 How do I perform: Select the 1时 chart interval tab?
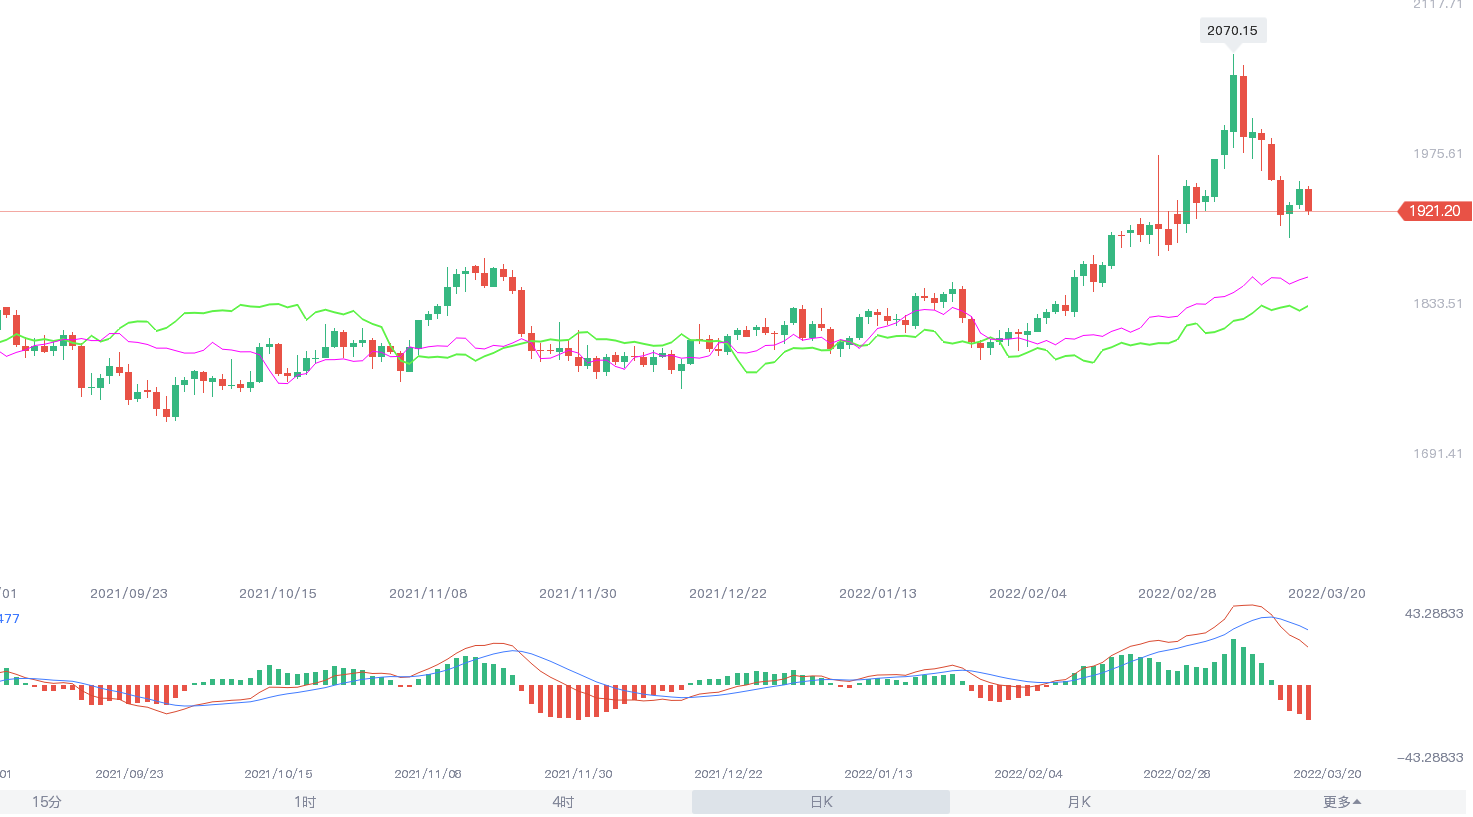click(x=305, y=802)
